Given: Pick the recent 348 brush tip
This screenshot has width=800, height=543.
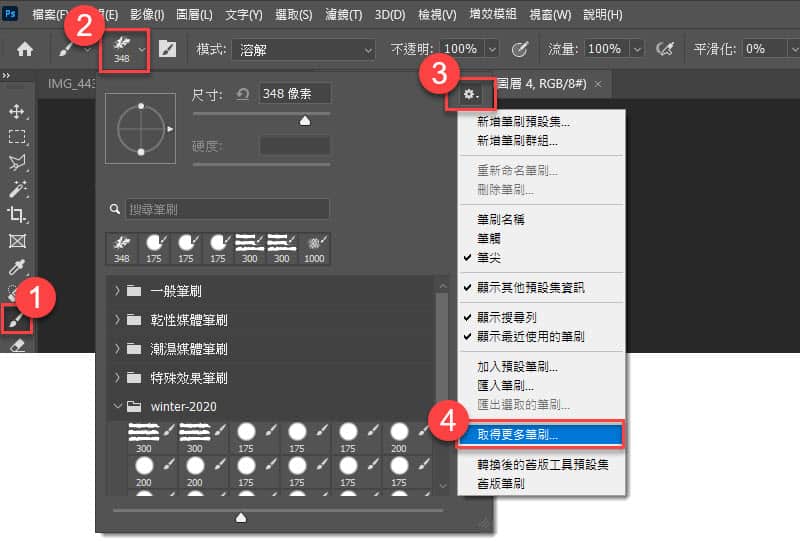Looking at the screenshot, I should pos(121,249).
